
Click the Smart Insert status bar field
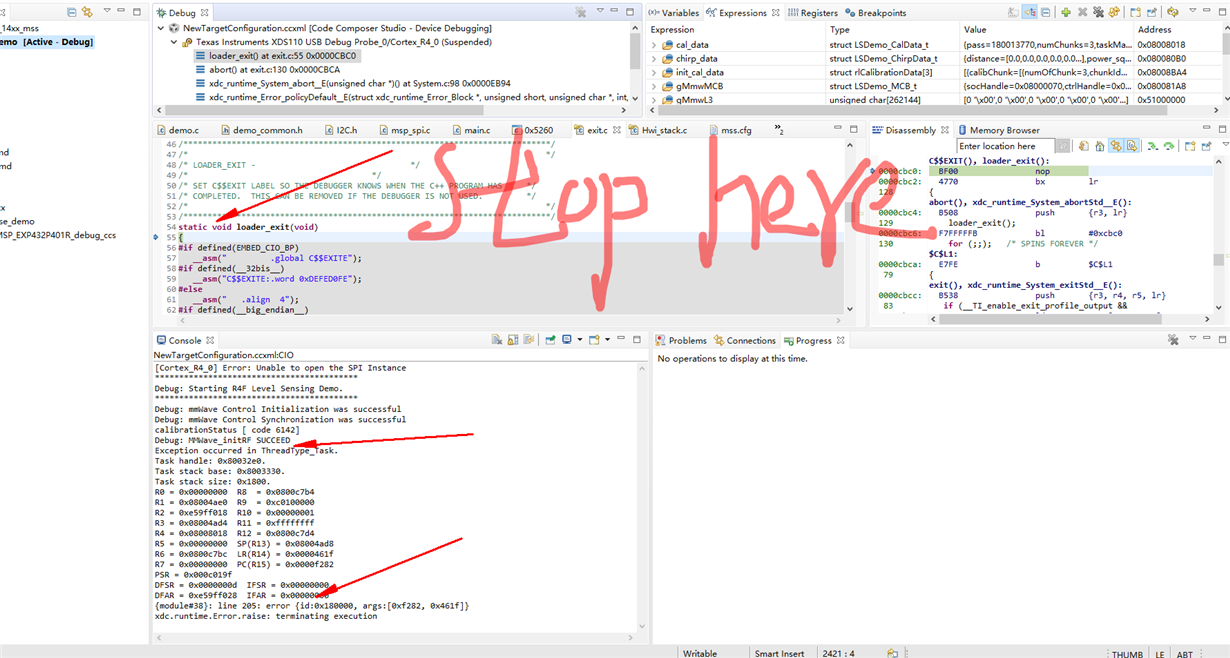pos(780,653)
